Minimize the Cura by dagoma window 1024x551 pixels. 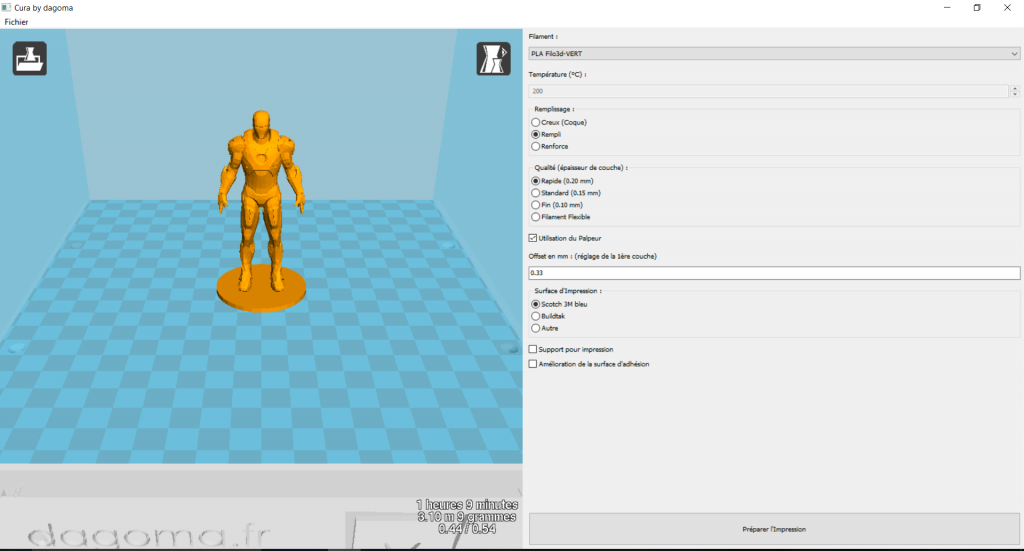tap(946, 7)
